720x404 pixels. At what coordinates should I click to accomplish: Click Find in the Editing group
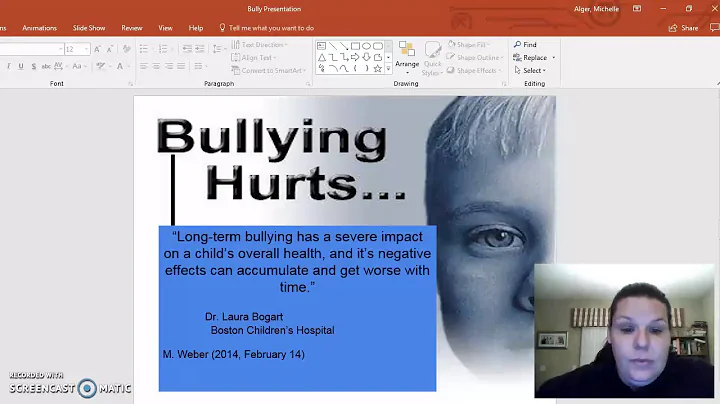click(x=525, y=45)
